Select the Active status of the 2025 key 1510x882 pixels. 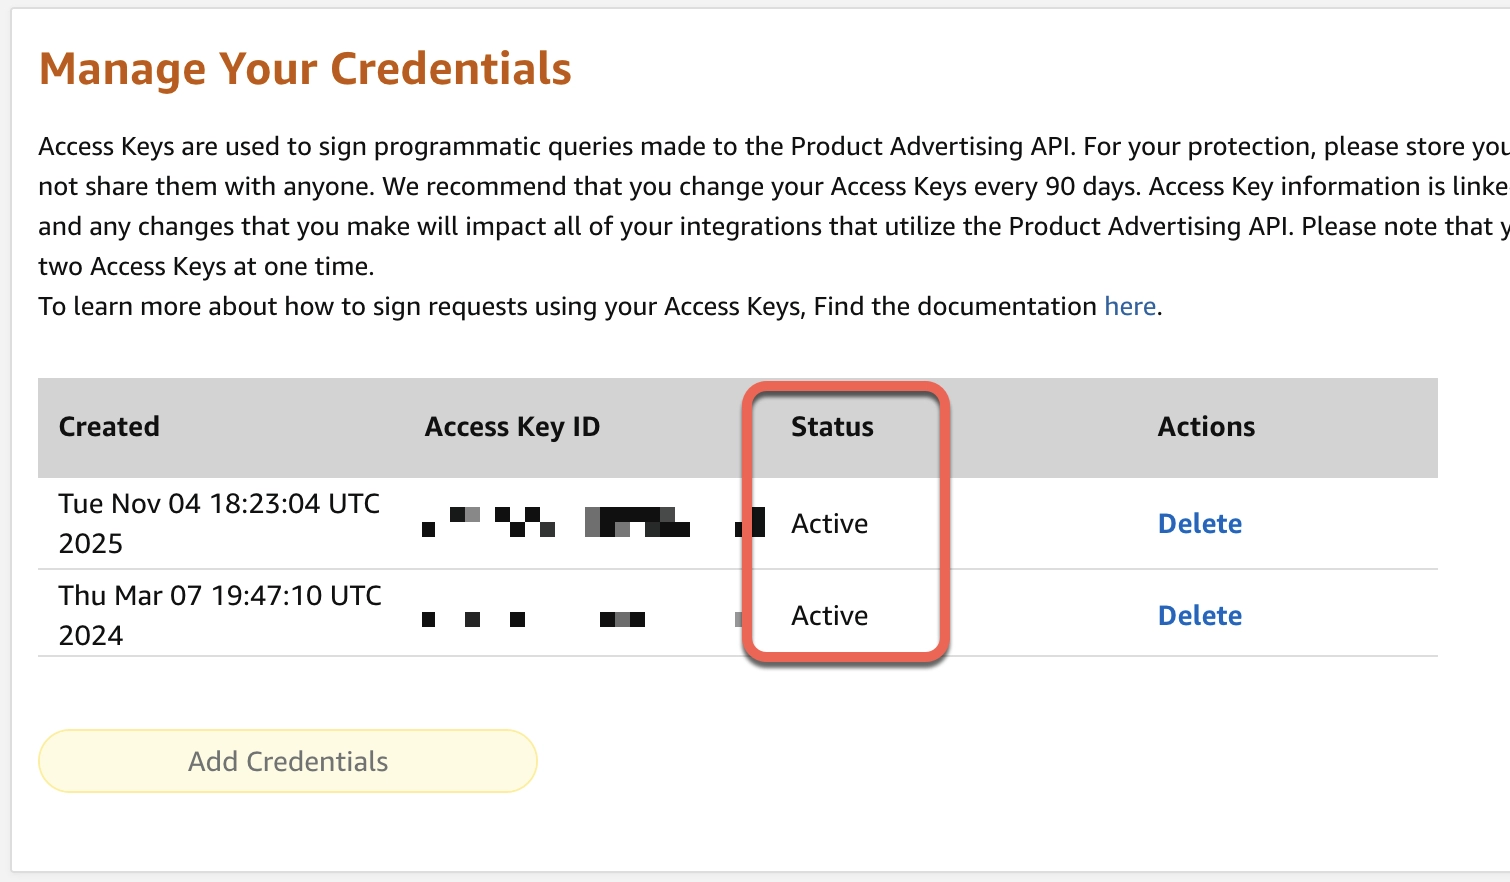(x=829, y=523)
